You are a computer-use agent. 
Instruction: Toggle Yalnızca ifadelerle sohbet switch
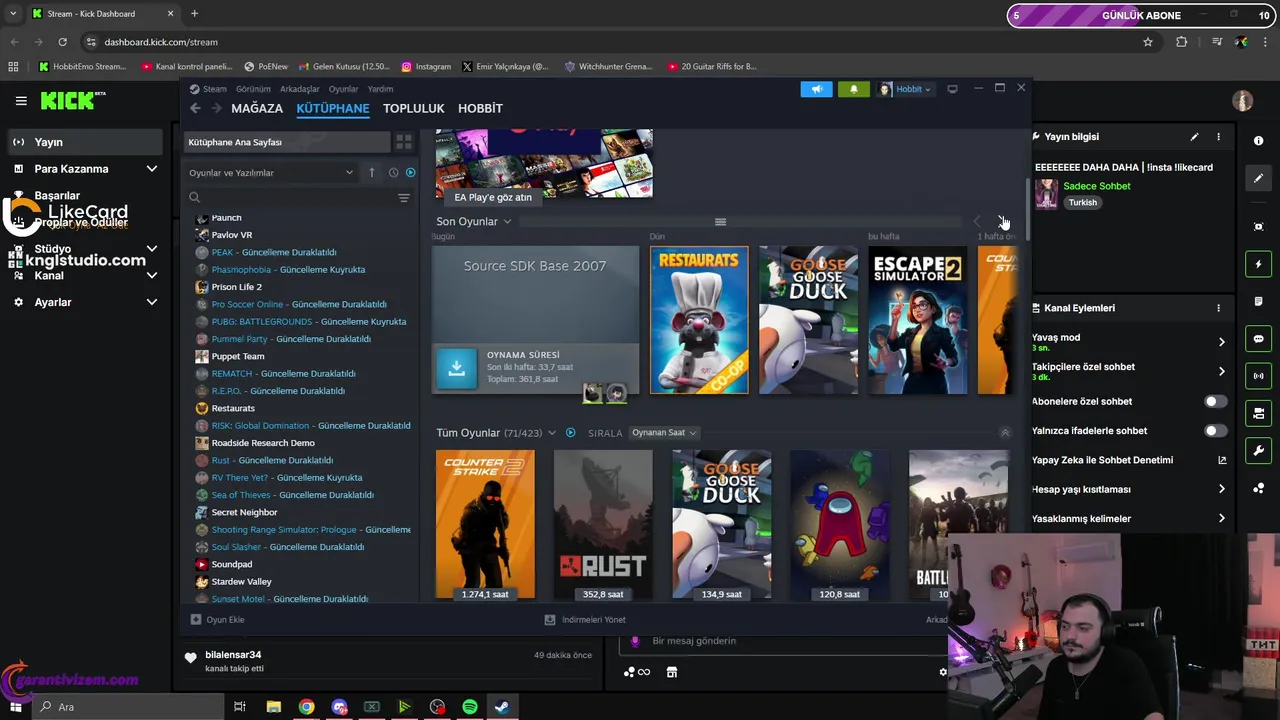[1216, 431]
